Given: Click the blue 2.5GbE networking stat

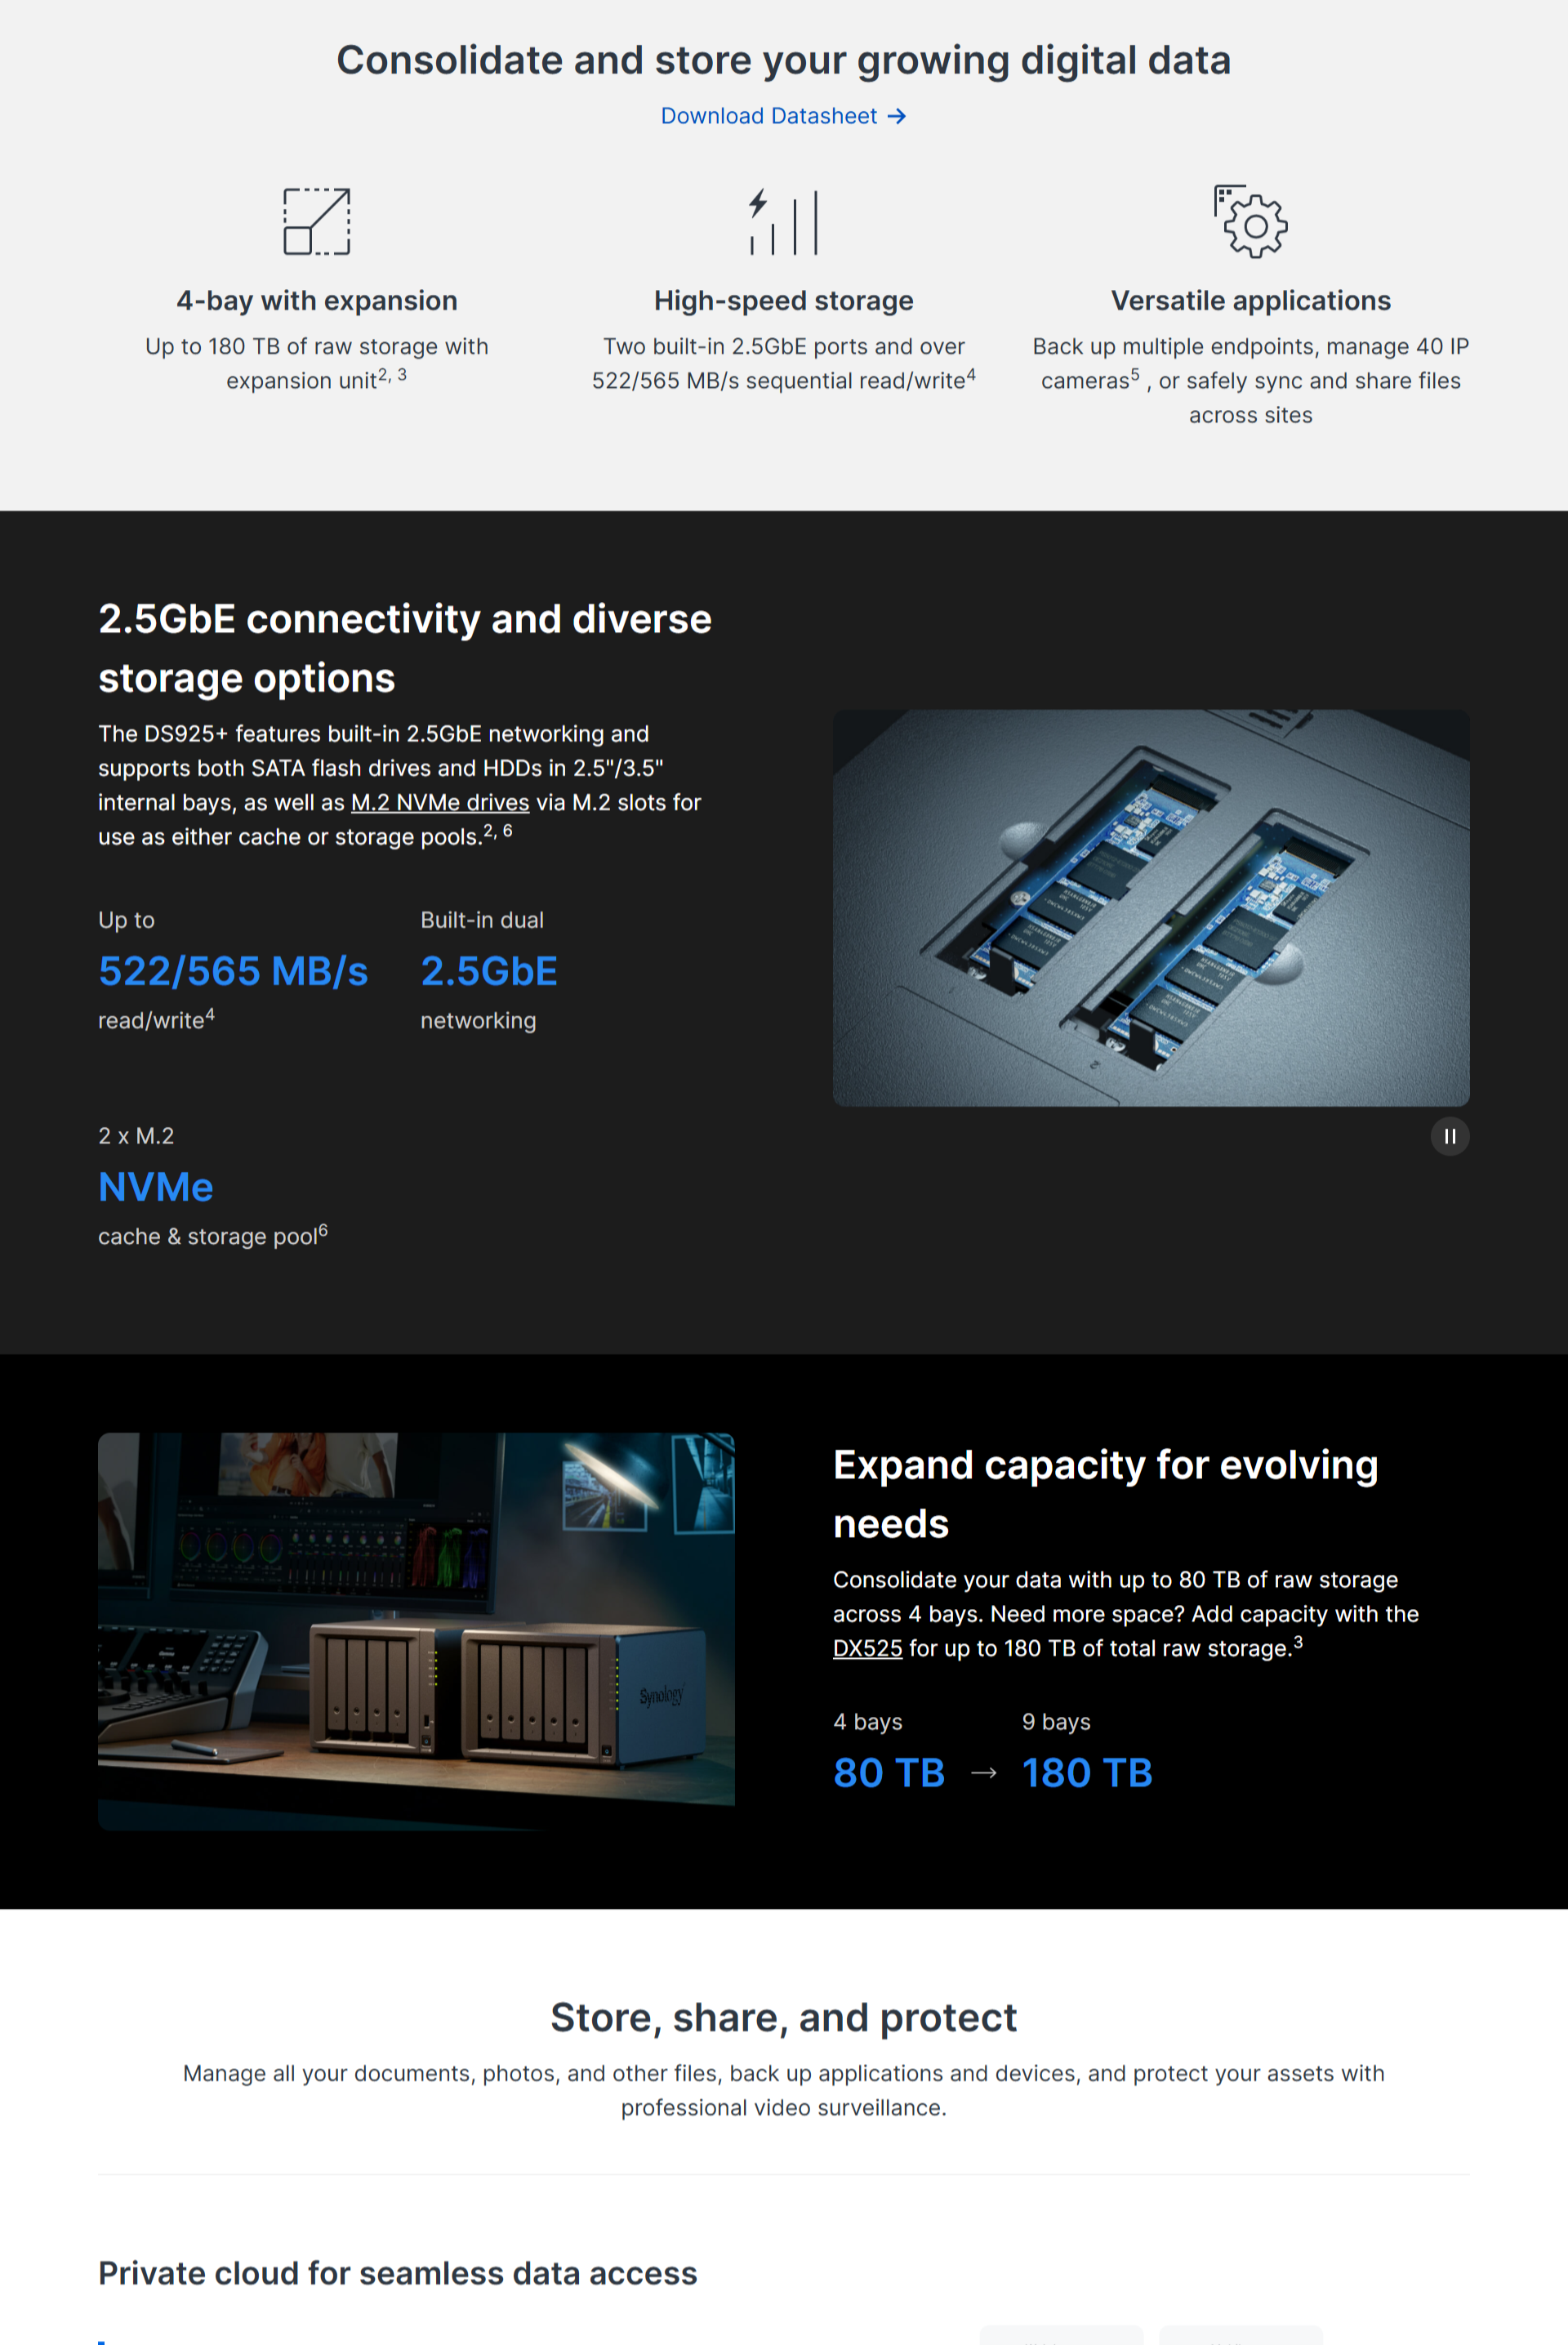Looking at the screenshot, I should (x=489, y=971).
